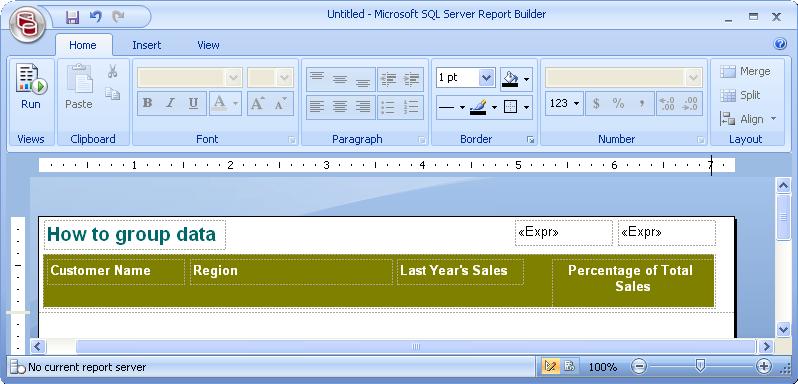
Task: Open the font color dropdown arrow
Action: (x=236, y=103)
